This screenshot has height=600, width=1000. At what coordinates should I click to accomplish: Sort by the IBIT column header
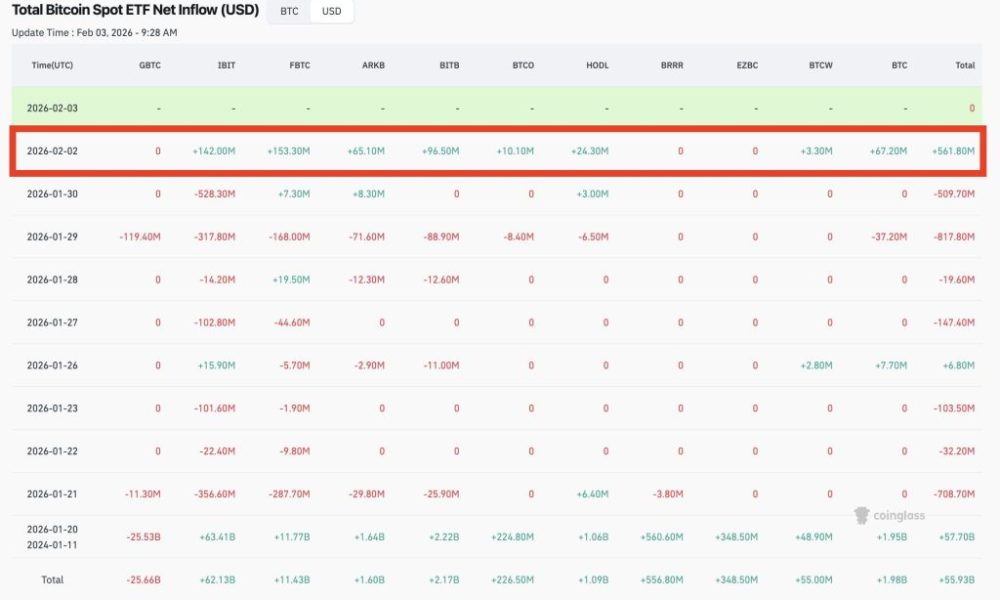(225, 64)
